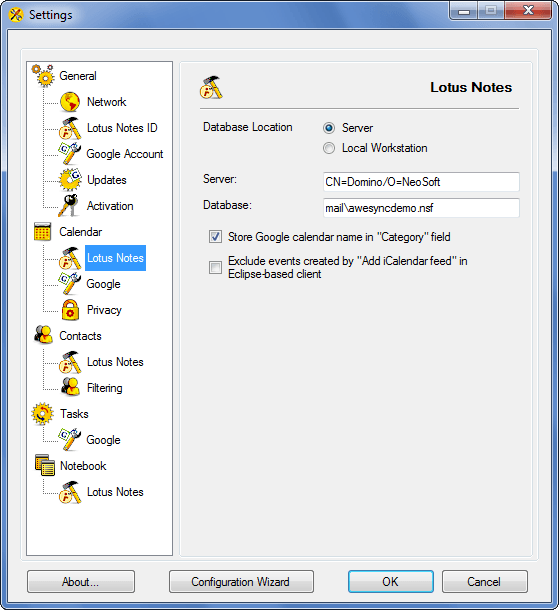Click the General gears icon
Viewport: 559px width, 610px height.
coord(42,75)
